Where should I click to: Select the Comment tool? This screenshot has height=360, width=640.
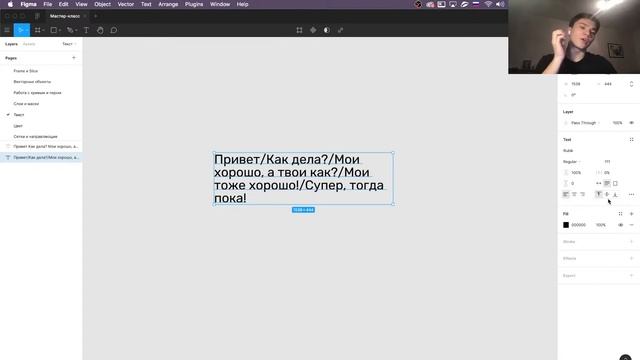(x=113, y=30)
